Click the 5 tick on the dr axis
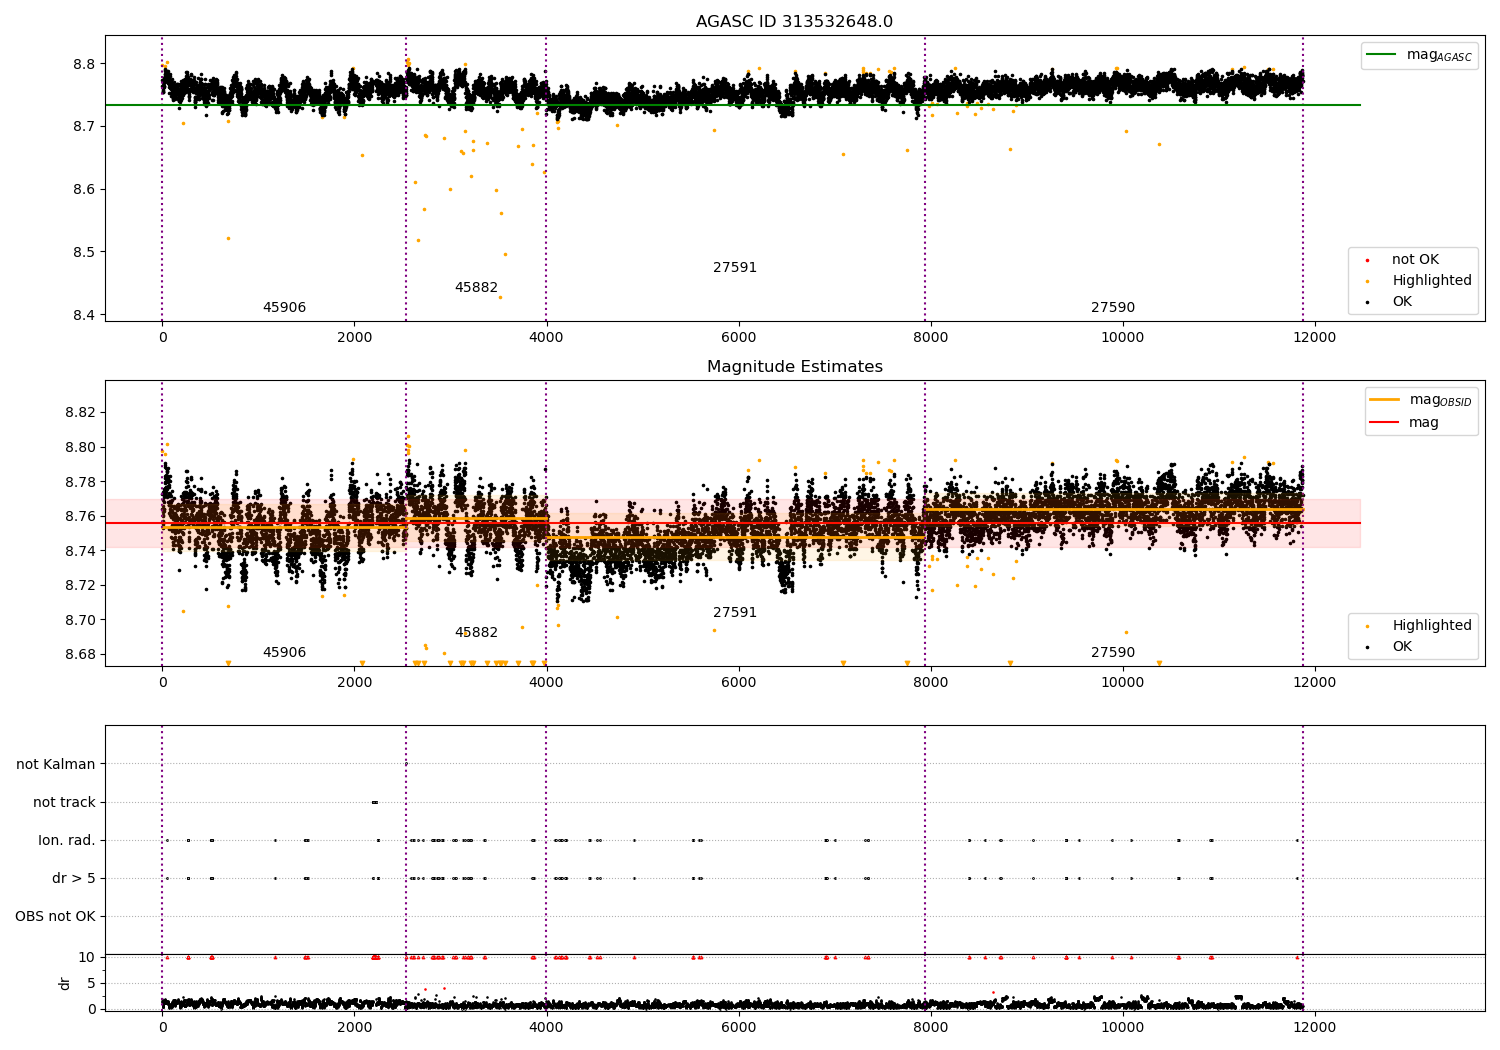Screen dimensions: 1500x1050 click(x=91, y=984)
